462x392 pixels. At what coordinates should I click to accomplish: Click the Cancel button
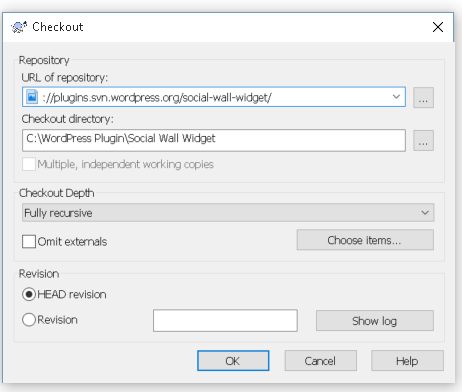click(320, 361)
